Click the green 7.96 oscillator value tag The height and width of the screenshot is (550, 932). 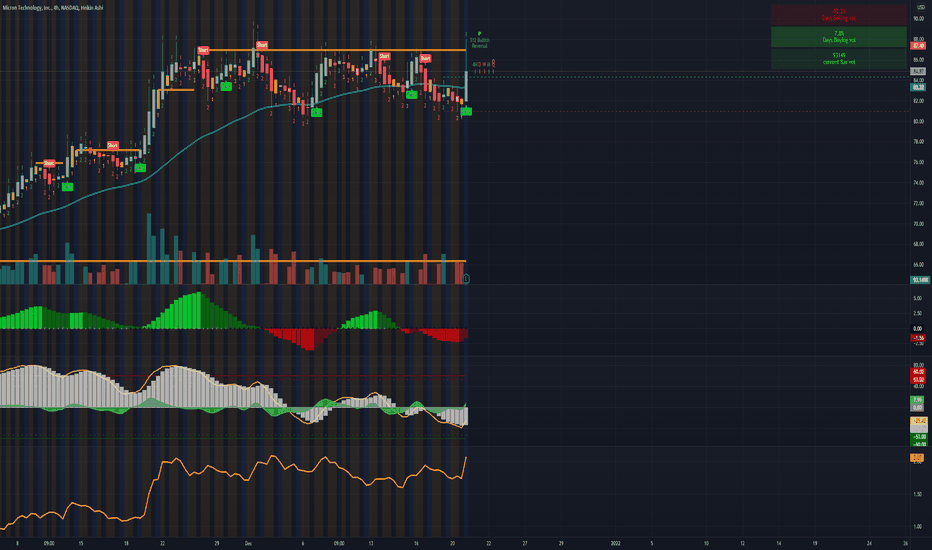click(x=918, y=400)
